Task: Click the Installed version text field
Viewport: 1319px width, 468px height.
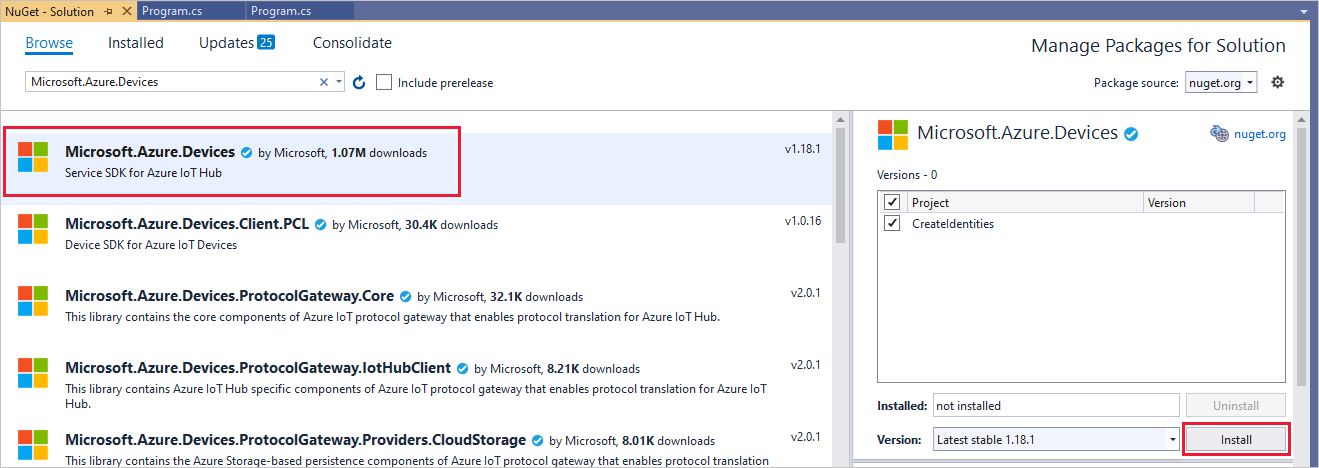Action: [x=1056, y=406]
